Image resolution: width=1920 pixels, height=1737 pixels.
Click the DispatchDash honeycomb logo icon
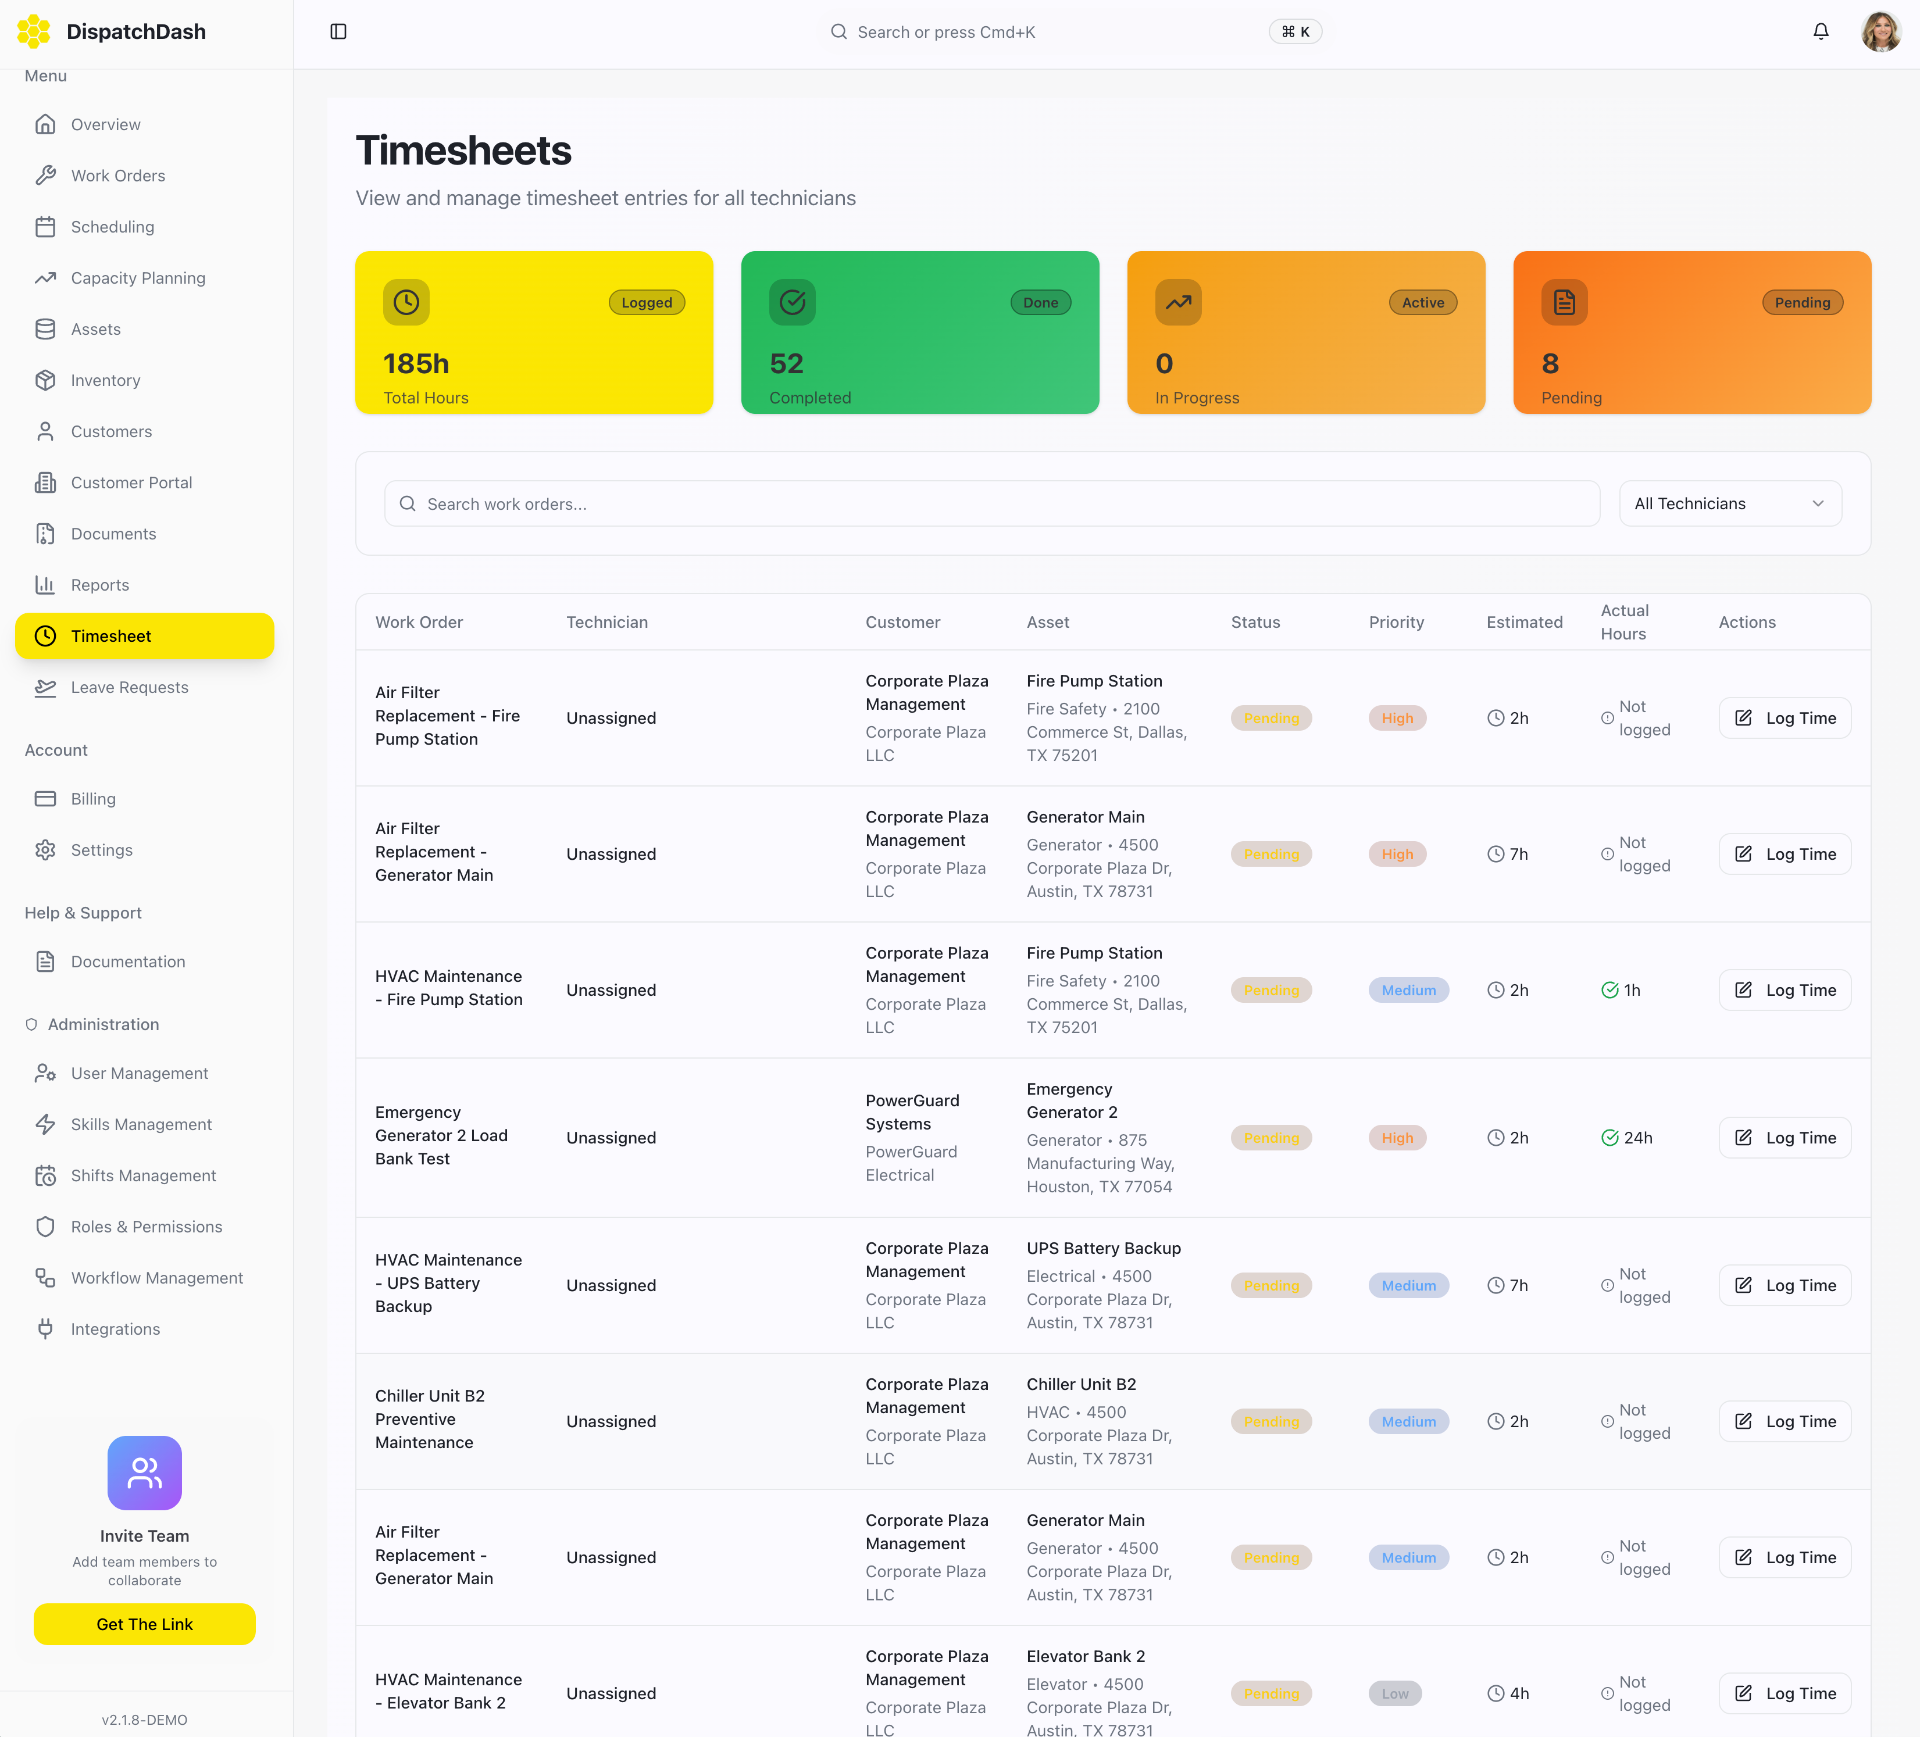point(34,32)
